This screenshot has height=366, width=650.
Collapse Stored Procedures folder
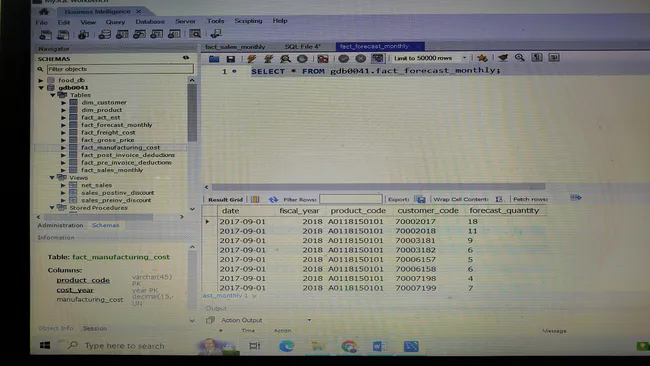point(52,208)
